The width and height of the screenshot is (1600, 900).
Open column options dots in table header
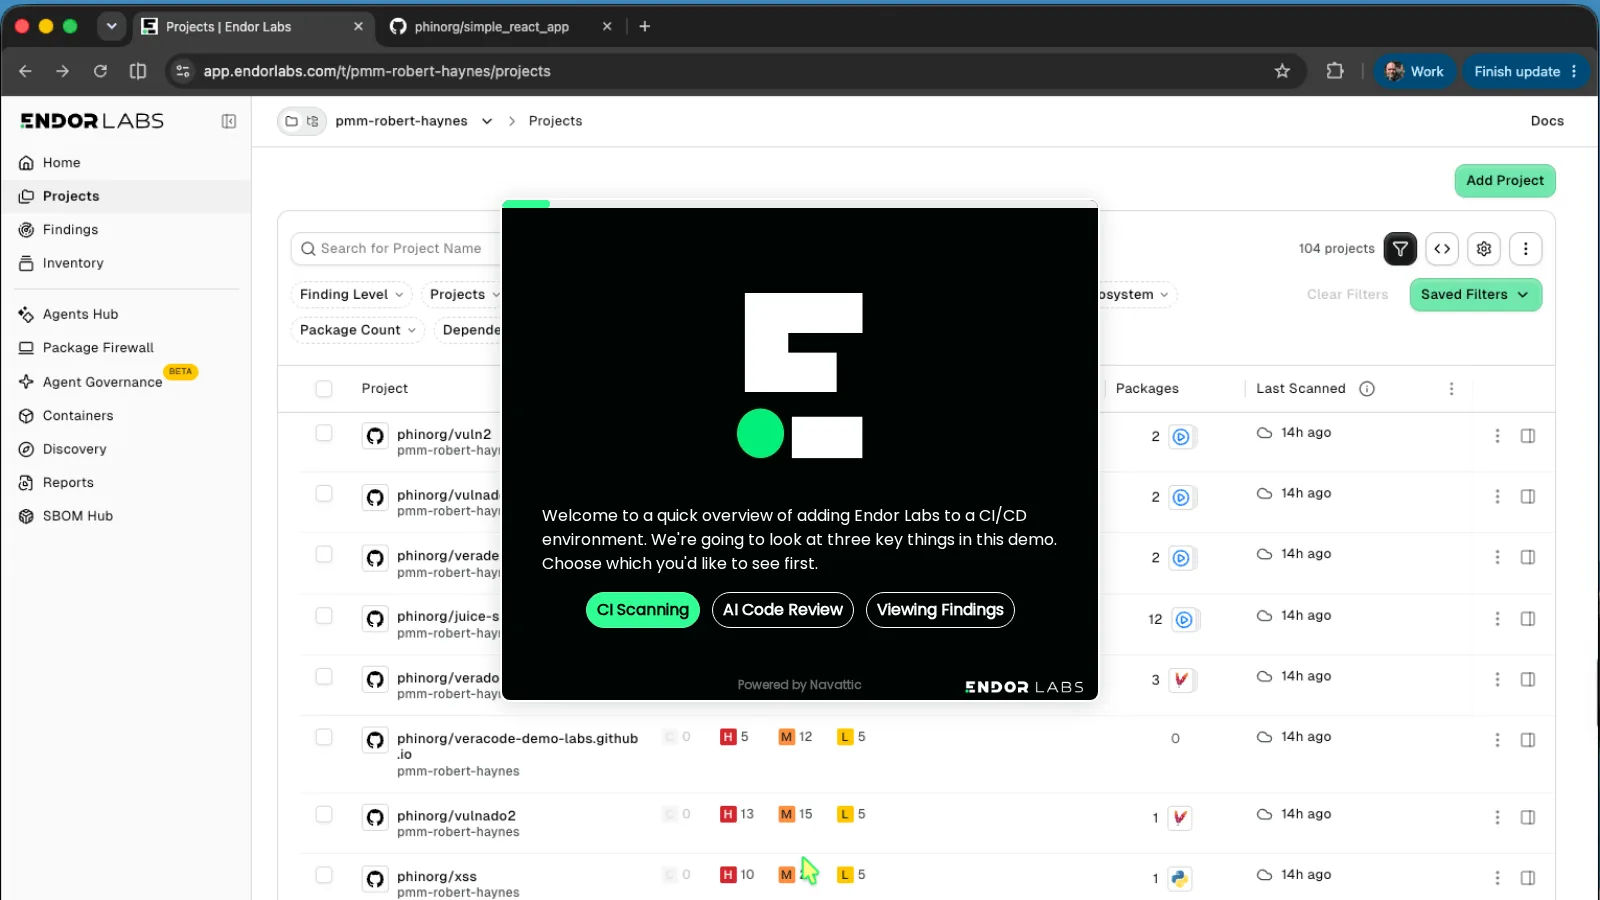click(x=1452, y=389)
